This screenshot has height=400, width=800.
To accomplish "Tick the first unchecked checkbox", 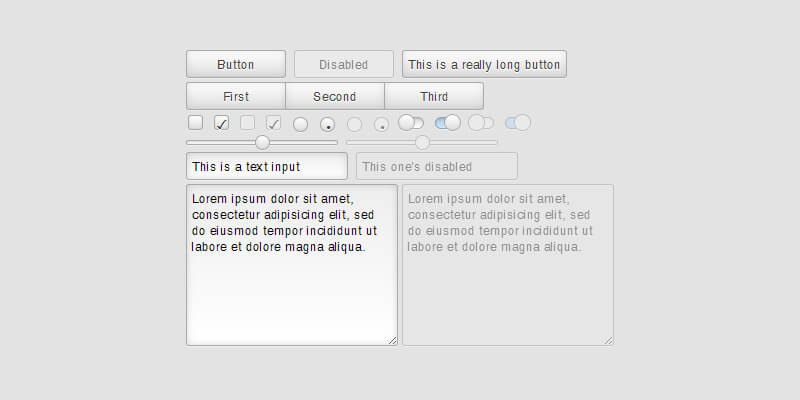I will (x=196, y=123).
